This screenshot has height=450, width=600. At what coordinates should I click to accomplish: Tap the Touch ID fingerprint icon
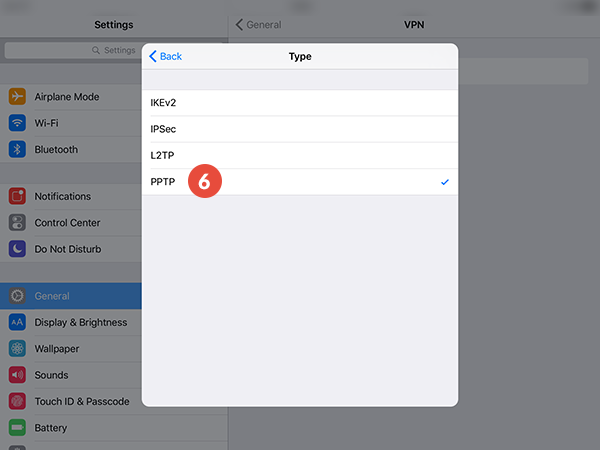(x=17, y=401)
